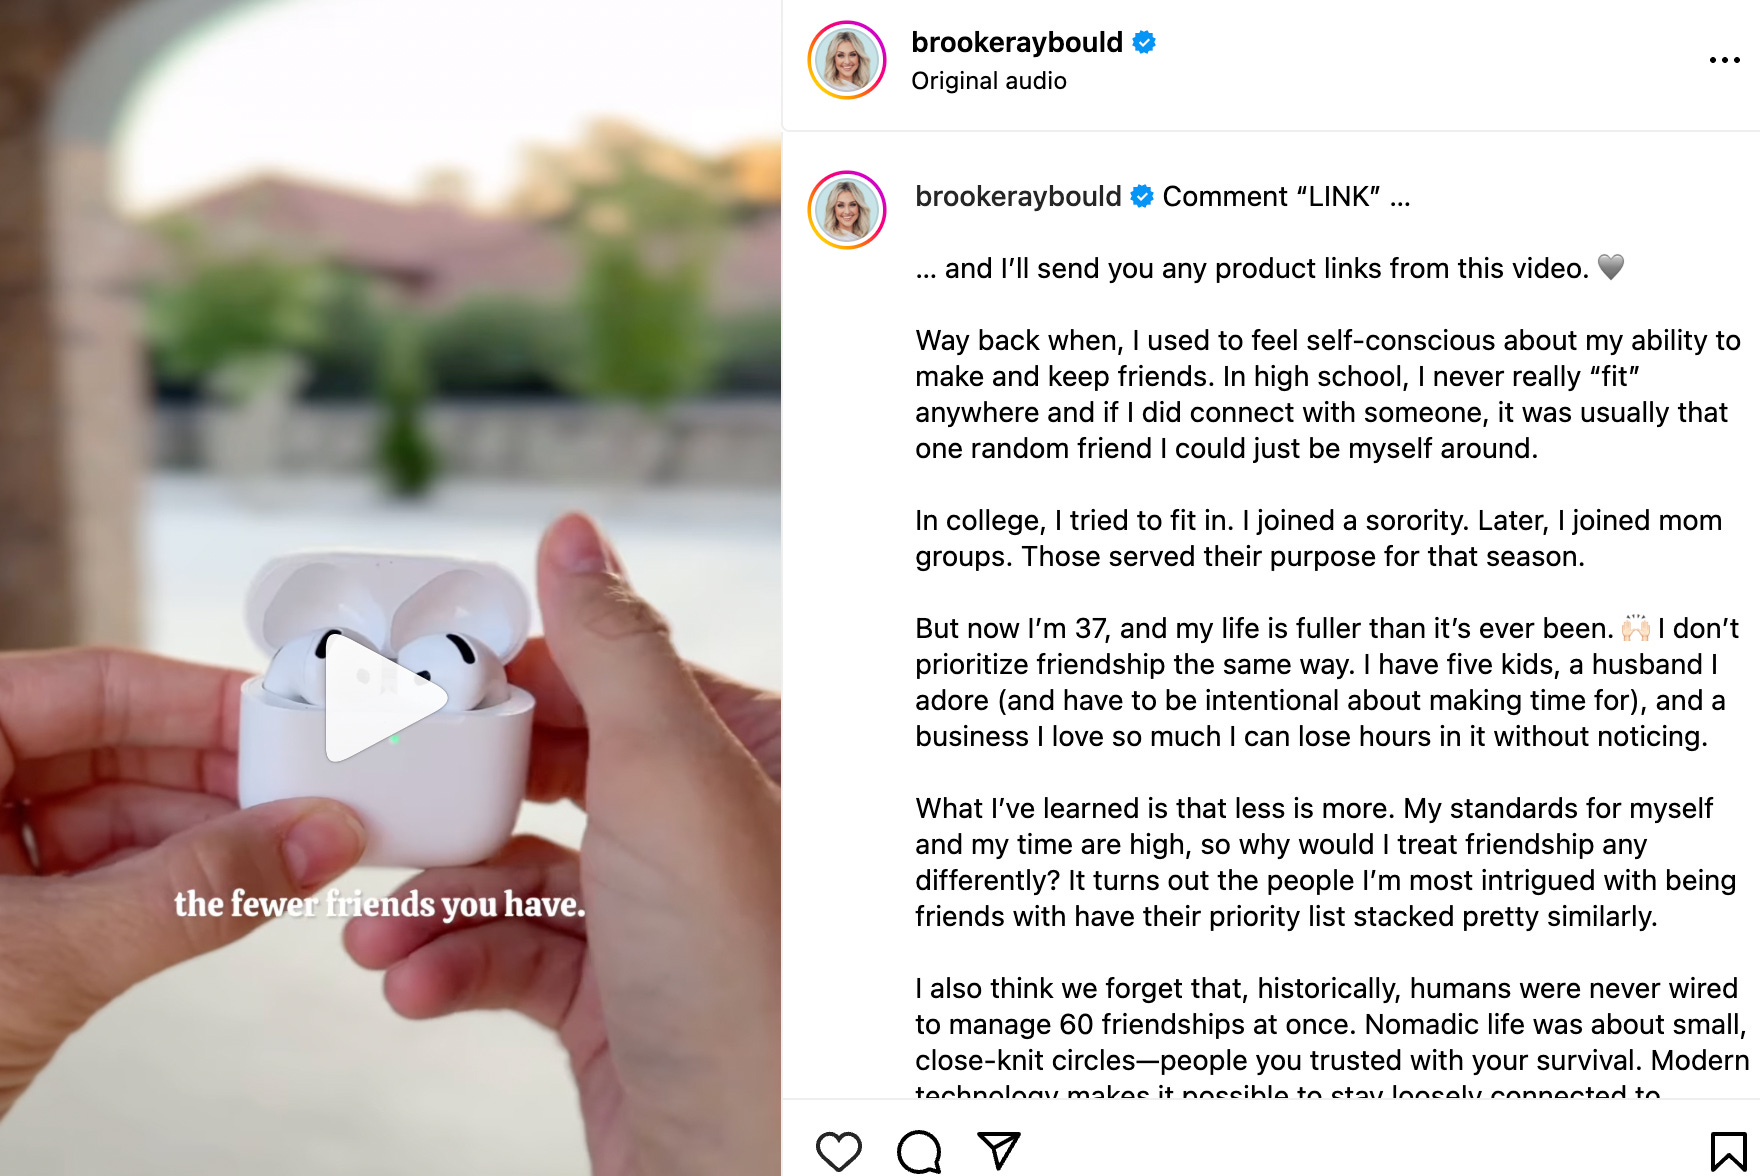Click verified badge in caption
This screenshot has height=1176, width=1760.
(1142, 196)
